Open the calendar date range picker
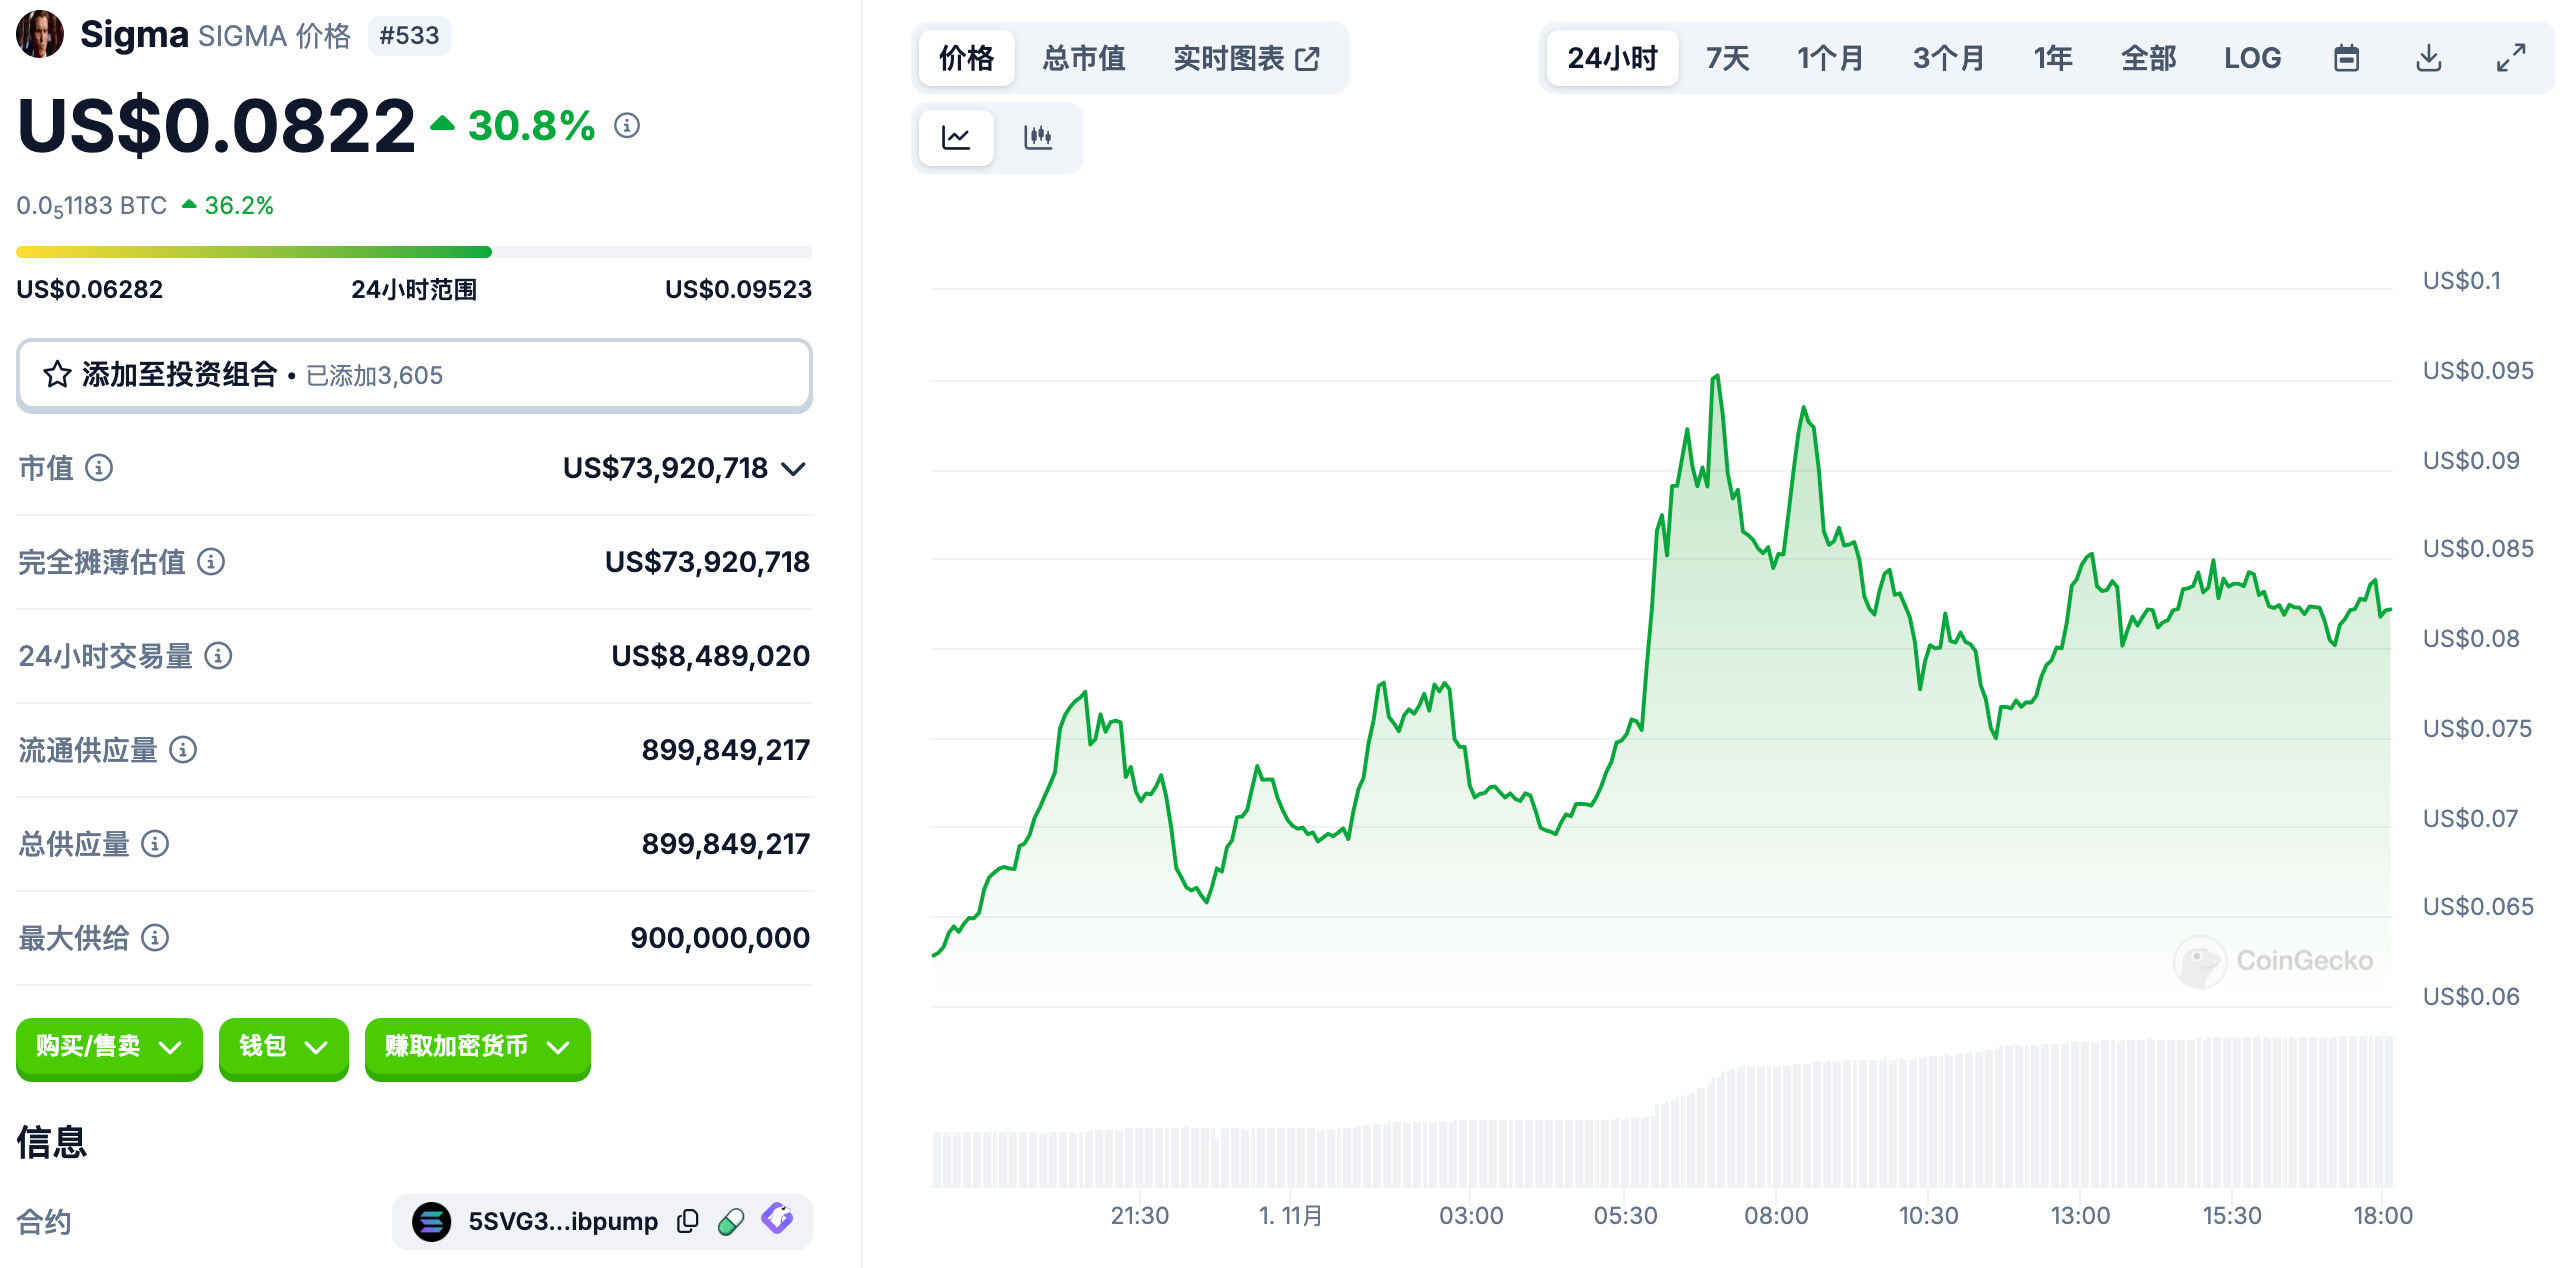The height and width of the screenshot is (1268, 2576). tap(2346, 58)
